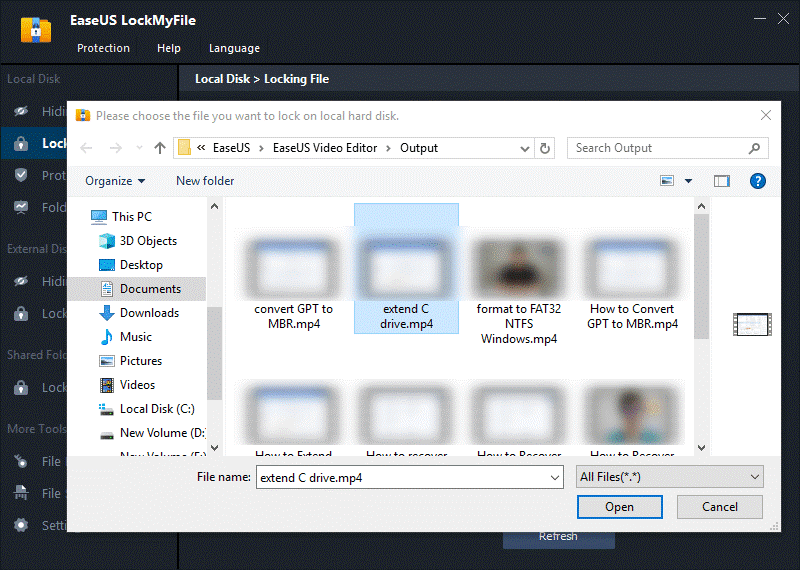
Task: Click the Open button
Action: click(619, 507)
